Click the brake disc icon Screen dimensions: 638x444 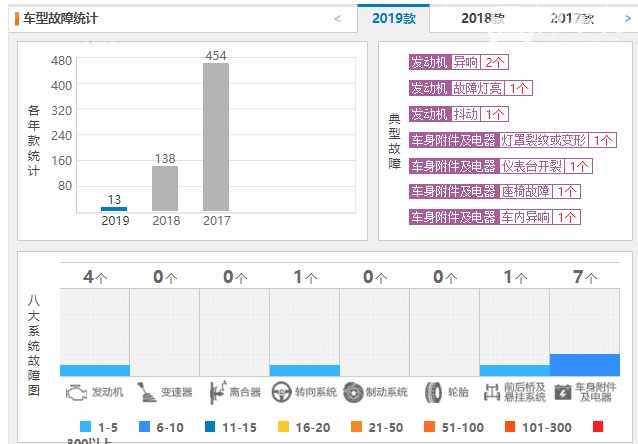coord(353,393)
